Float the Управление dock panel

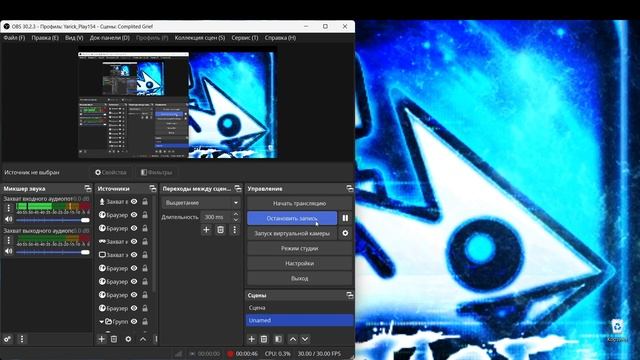click(x=349, y=189)
